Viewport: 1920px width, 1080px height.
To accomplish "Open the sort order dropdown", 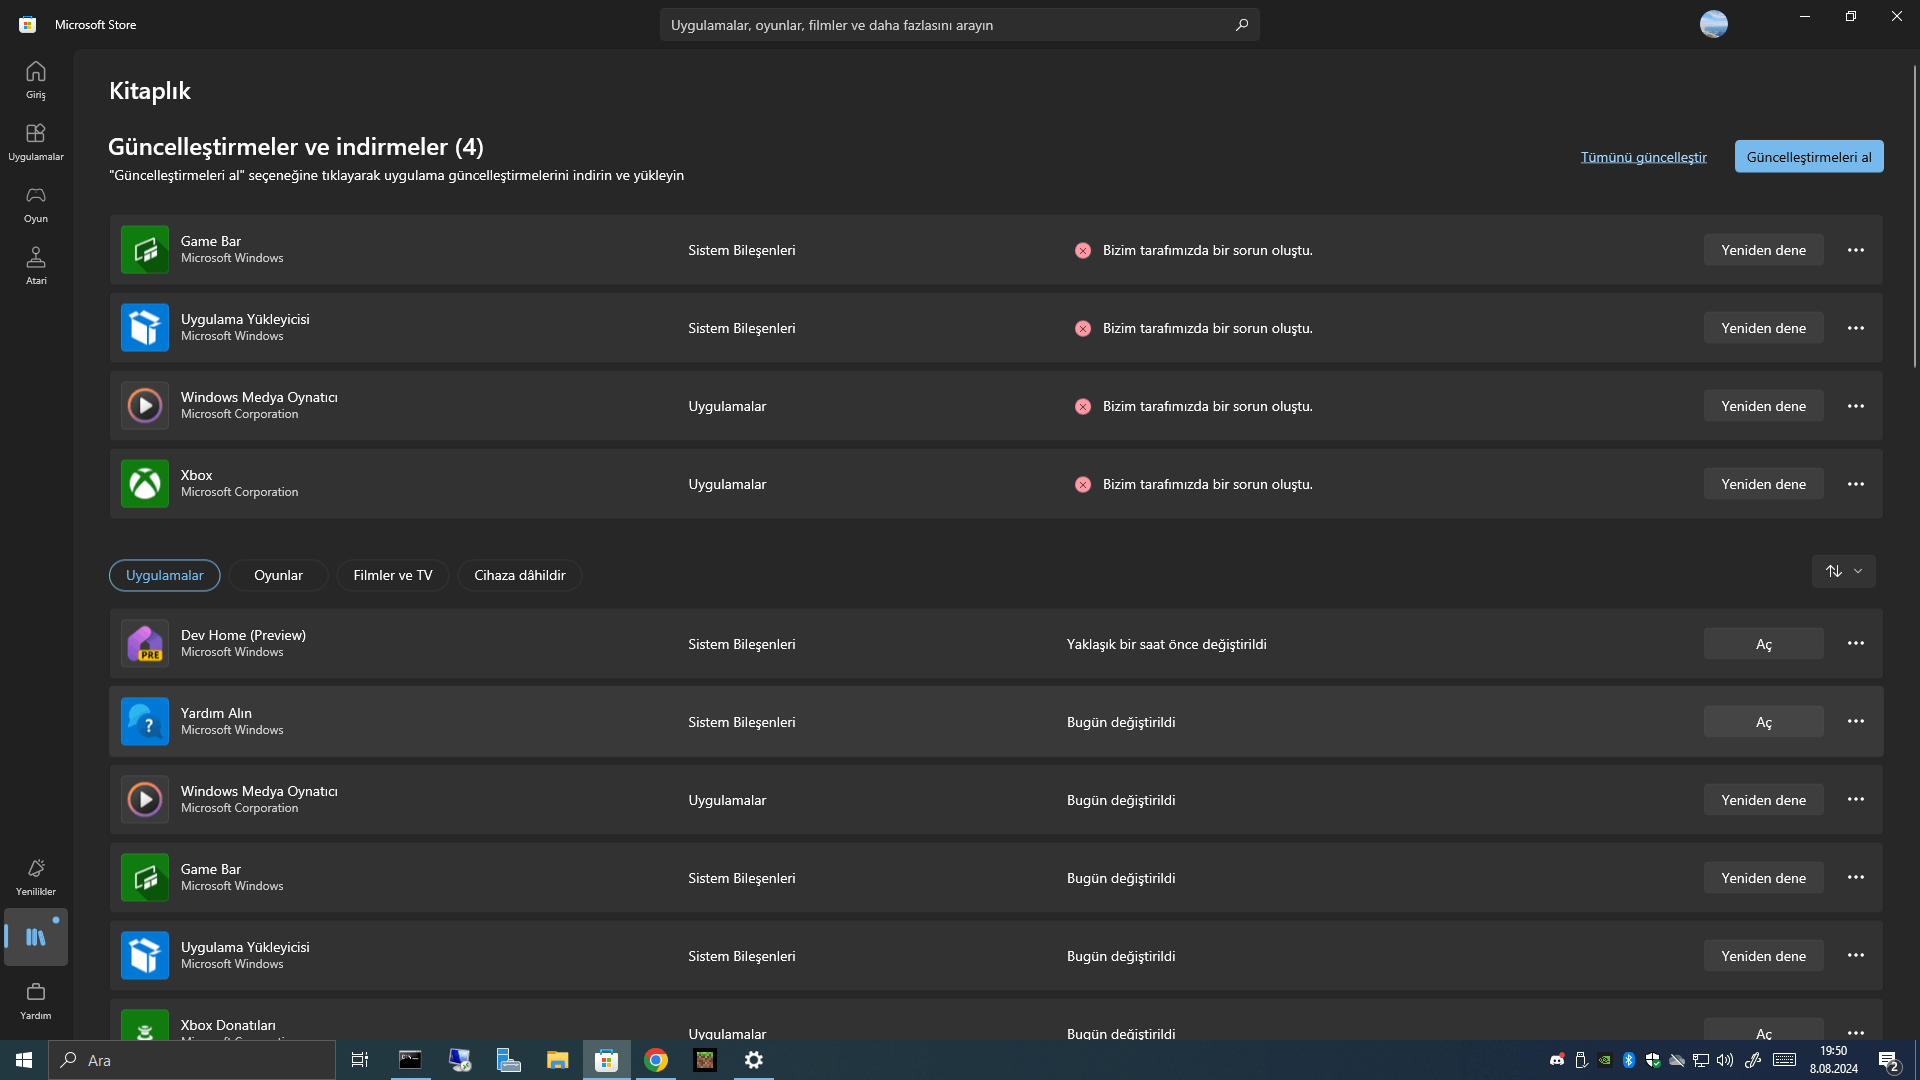I will [1843, 571].
